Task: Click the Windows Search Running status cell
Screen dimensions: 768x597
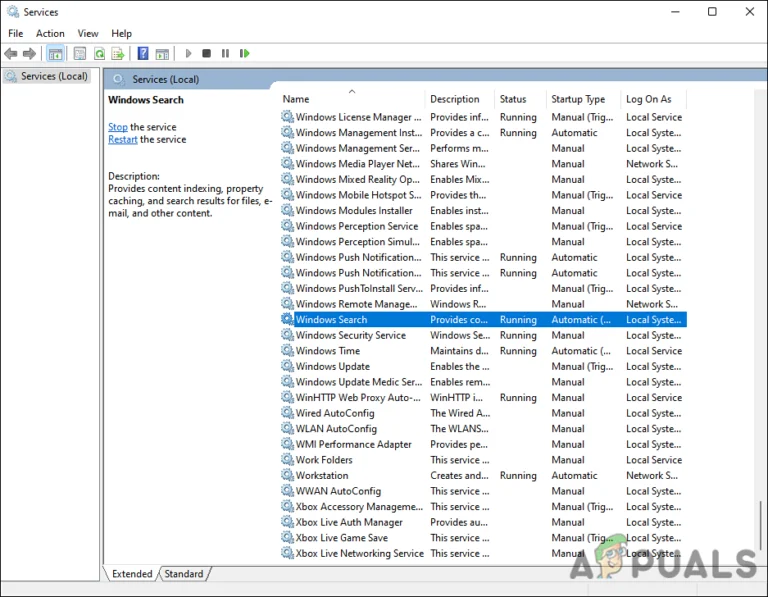Action: click(x=518, y=319)
